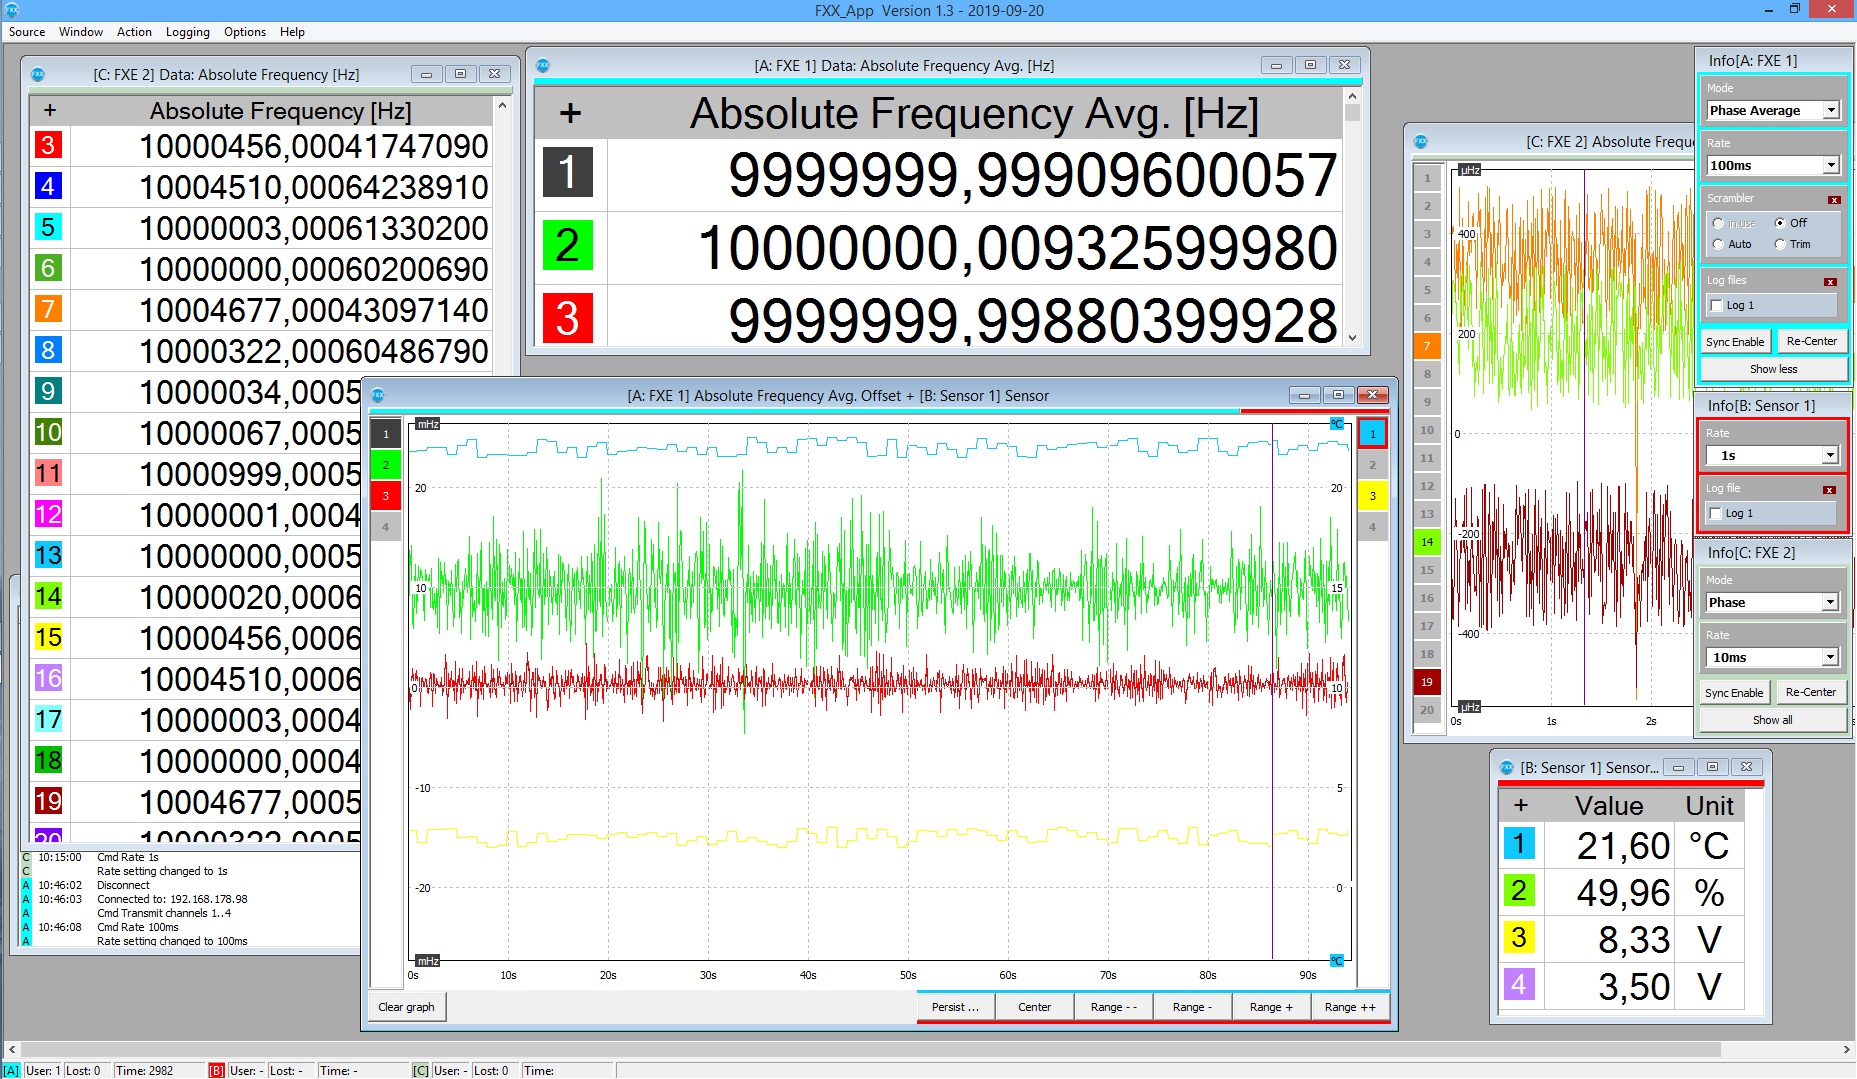Toggle red FXE 1 channel 3 in offset graph
This screenshot has width=1857, height=1079.
tap(386, 496)
